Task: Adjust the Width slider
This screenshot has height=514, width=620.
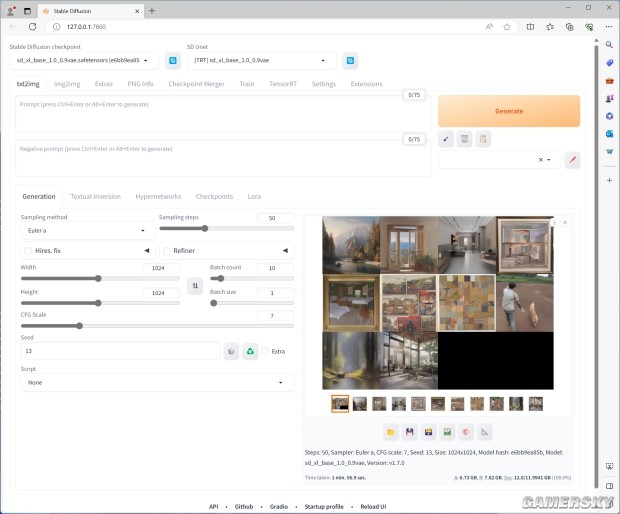Action: tap(100, 278)
